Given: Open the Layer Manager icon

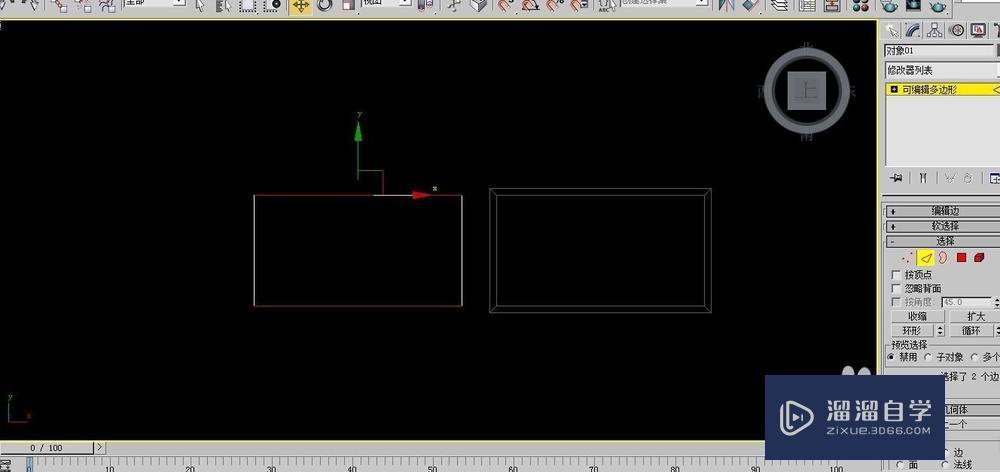Looking at the screenshot, I should 779,6.
